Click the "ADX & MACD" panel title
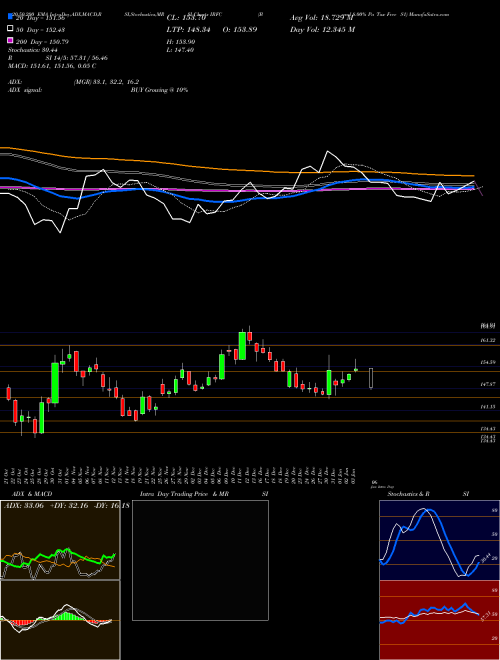Image resolution: width=500 pixels, height=660 pixels. click(x=32, y=494)
